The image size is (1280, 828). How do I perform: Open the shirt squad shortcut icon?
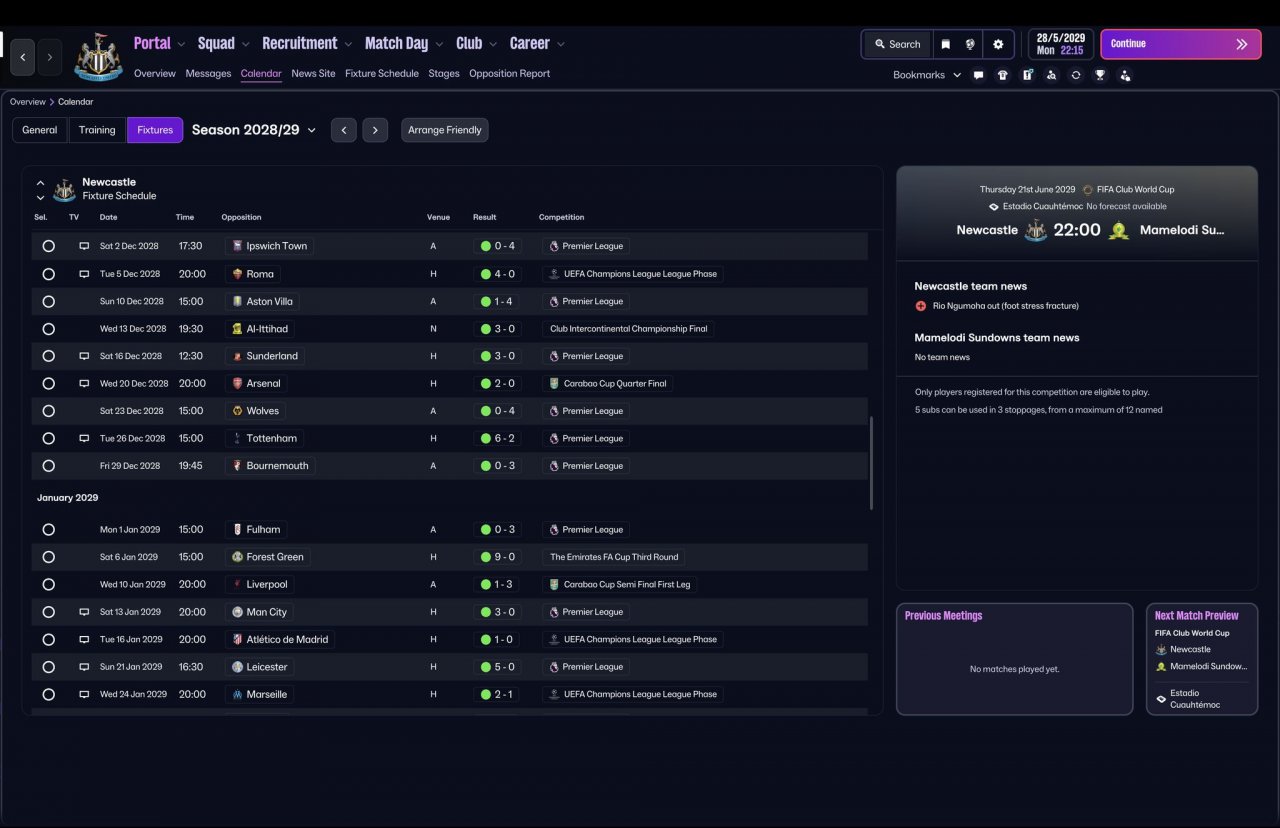pos(1003,75)
